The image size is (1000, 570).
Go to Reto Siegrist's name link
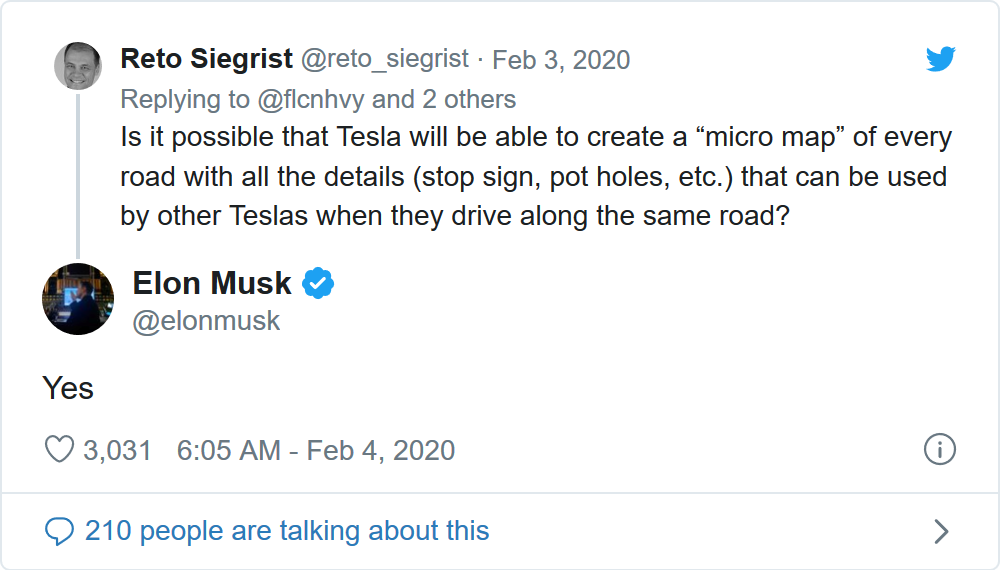point(206,60)
